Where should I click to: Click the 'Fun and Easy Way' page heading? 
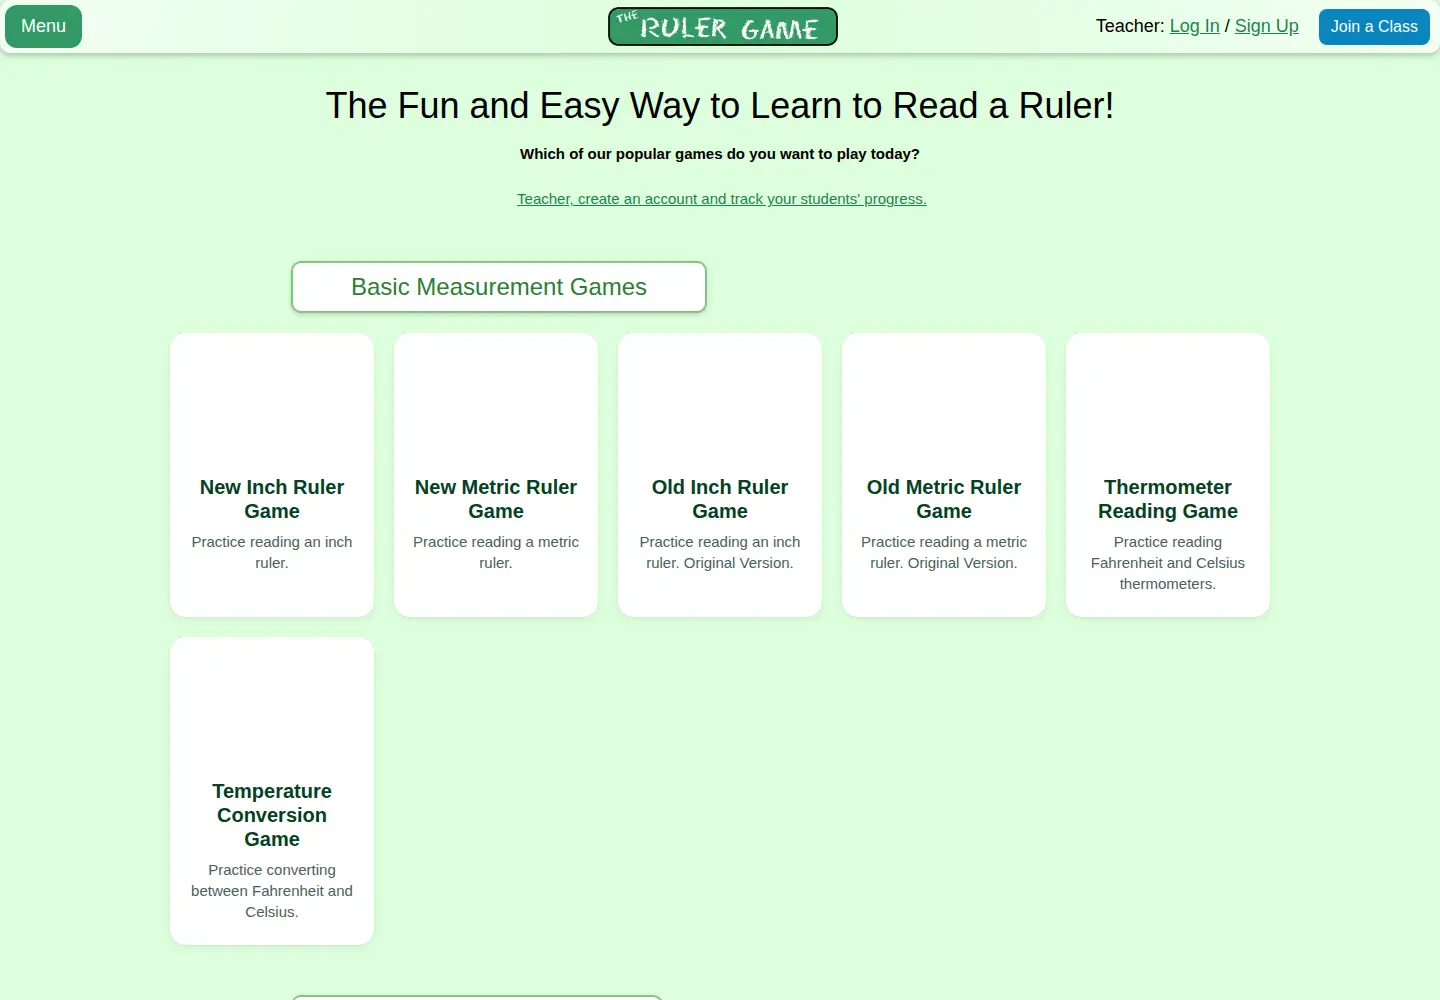[x=720, y=105]
